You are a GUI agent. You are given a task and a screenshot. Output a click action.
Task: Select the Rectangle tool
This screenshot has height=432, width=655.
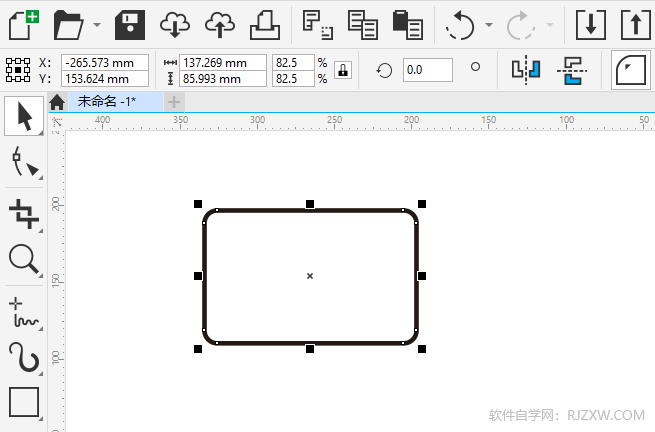click(24, 402)
